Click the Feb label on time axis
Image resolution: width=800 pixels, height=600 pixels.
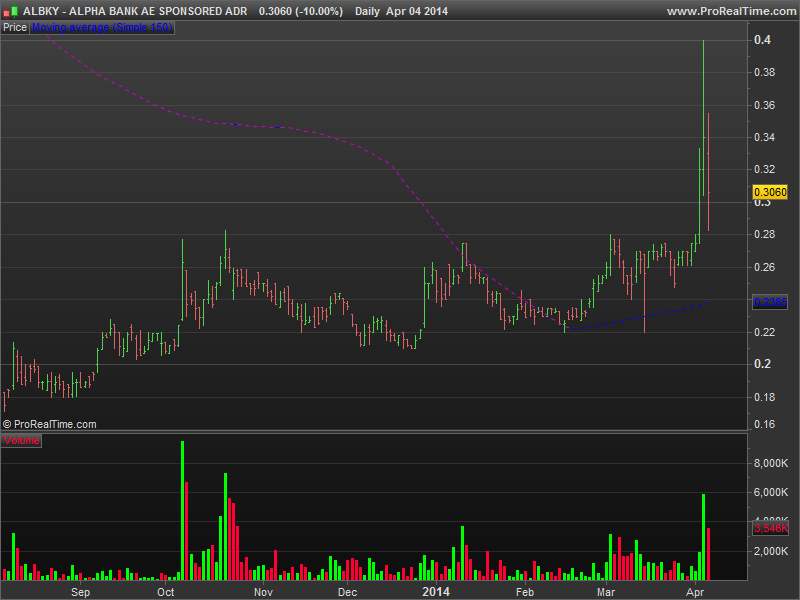(x=524, y=592)
